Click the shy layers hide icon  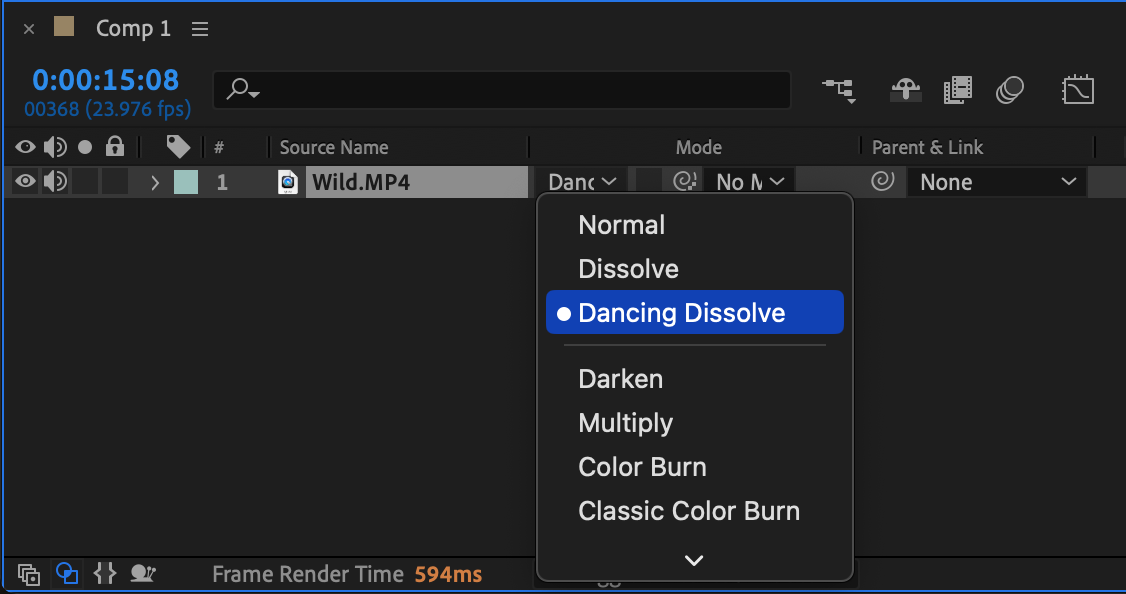pyautogui.click(x=906, y=91)
